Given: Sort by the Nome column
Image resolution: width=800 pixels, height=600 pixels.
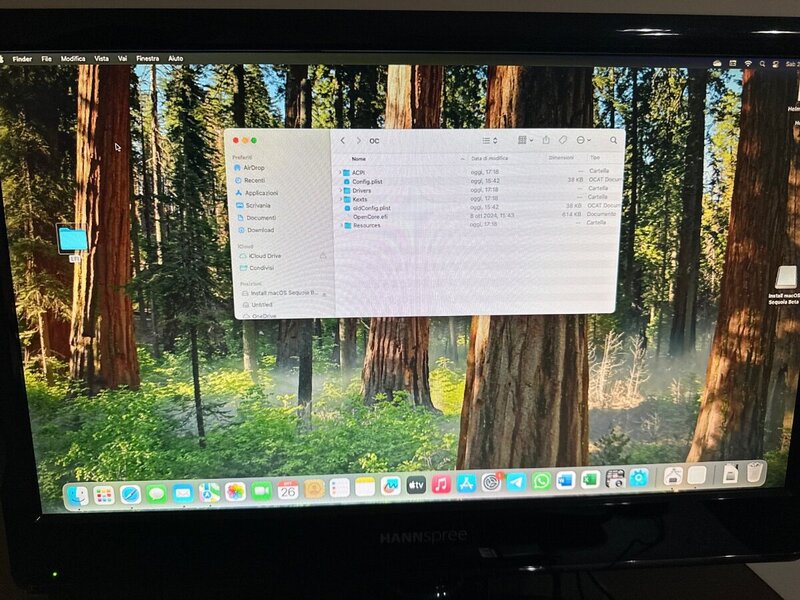Looking at the screenshot, I should [x=359, y=159].
